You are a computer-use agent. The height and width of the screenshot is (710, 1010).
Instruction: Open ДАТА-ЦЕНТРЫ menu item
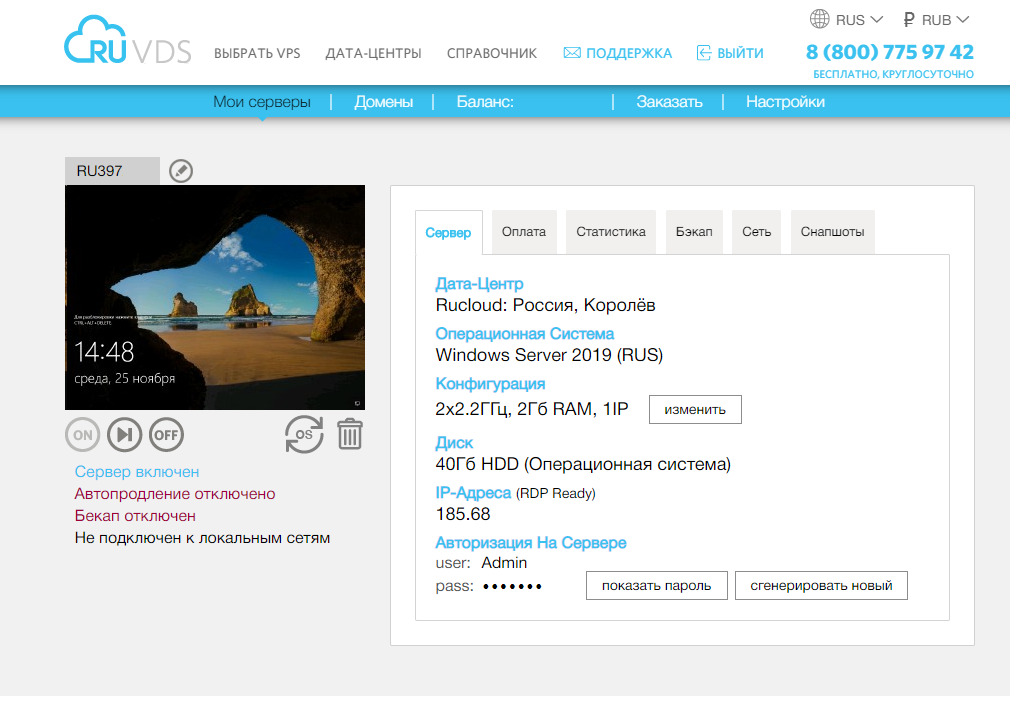pyautogui.click(x=374, y=53)
